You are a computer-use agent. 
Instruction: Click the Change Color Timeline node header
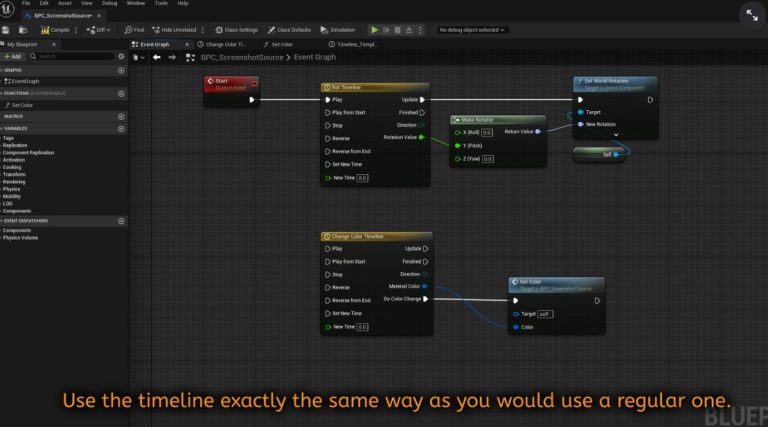pos(377,237)
